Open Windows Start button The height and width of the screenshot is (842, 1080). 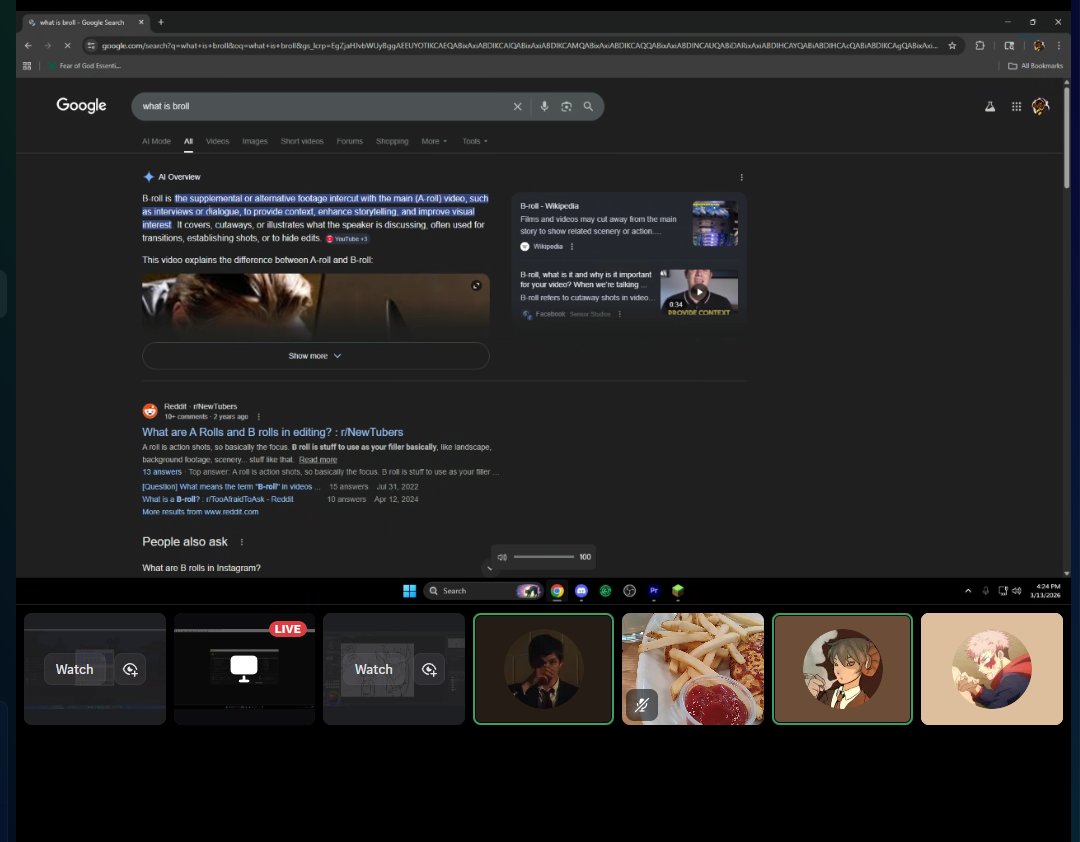pos(409,591)
